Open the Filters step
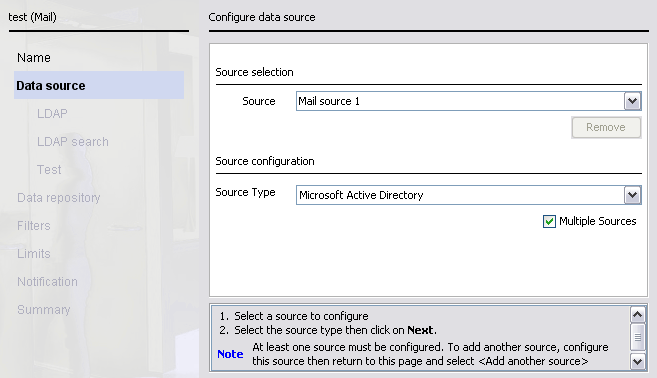 (34, 226)
